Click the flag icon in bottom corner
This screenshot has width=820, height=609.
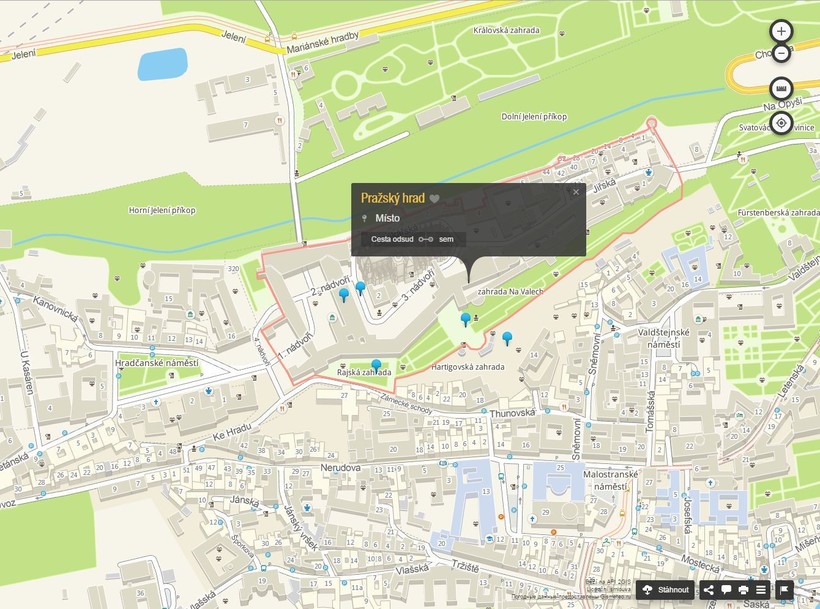coord(784,590)
